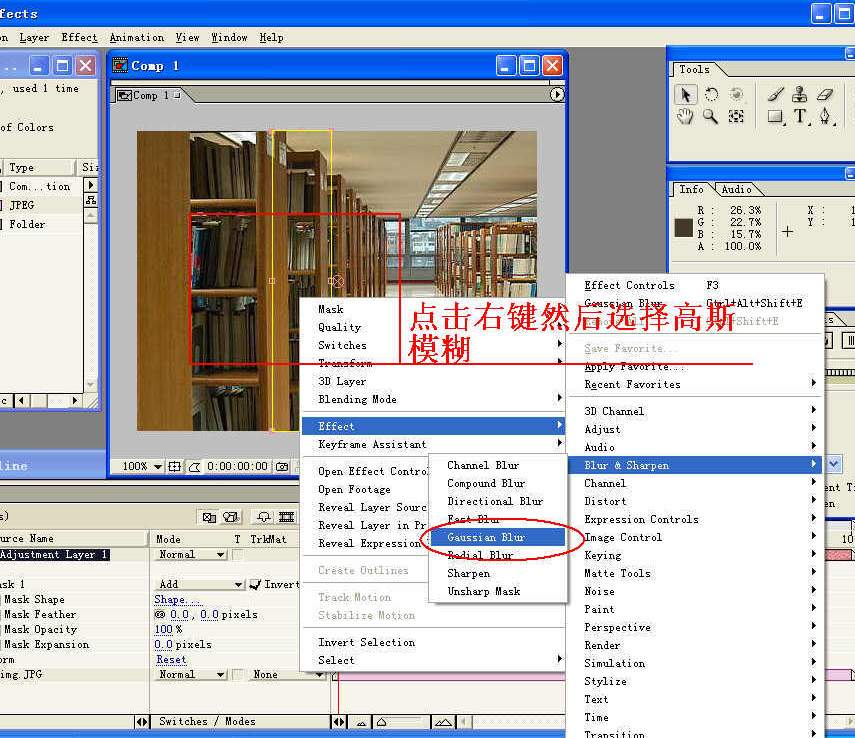The height and width of the screenshot is (738, 855).
Task: Click the Mask Expansion 0.0 value
Action: [x=163, y=645]
